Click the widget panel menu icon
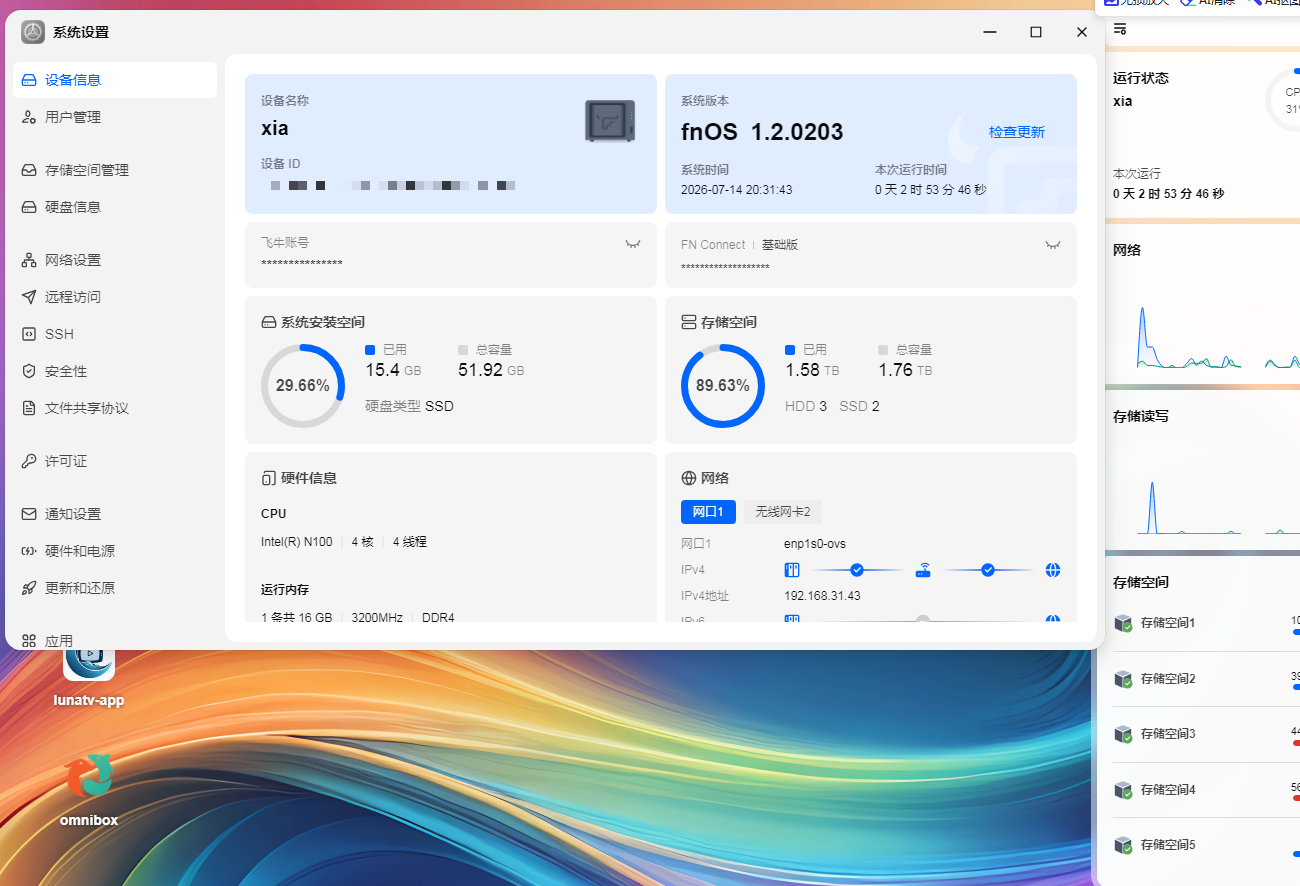1300x886 pixels. (x=1120, y=29)
